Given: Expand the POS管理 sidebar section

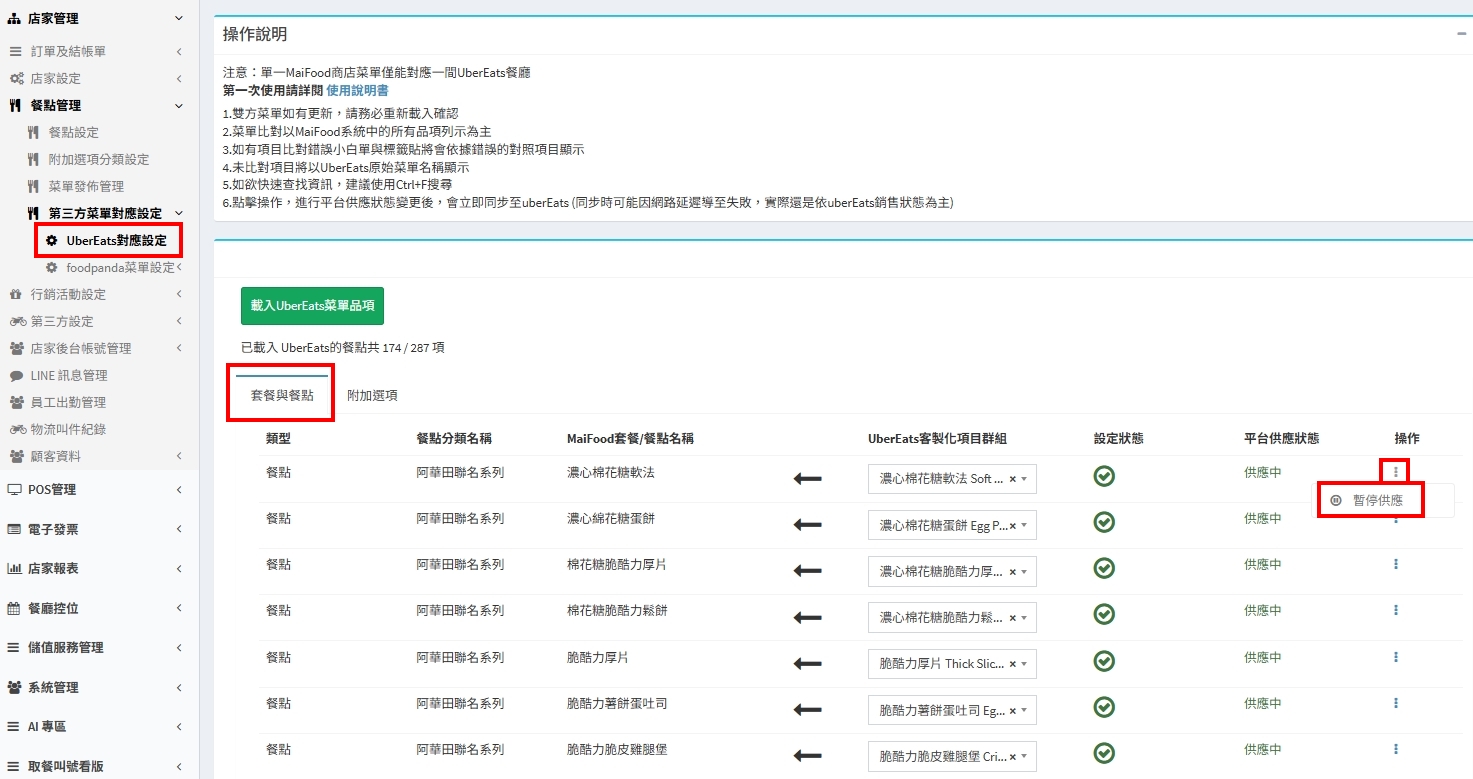Looking at the screenshot, I should [x=90, y=490].
